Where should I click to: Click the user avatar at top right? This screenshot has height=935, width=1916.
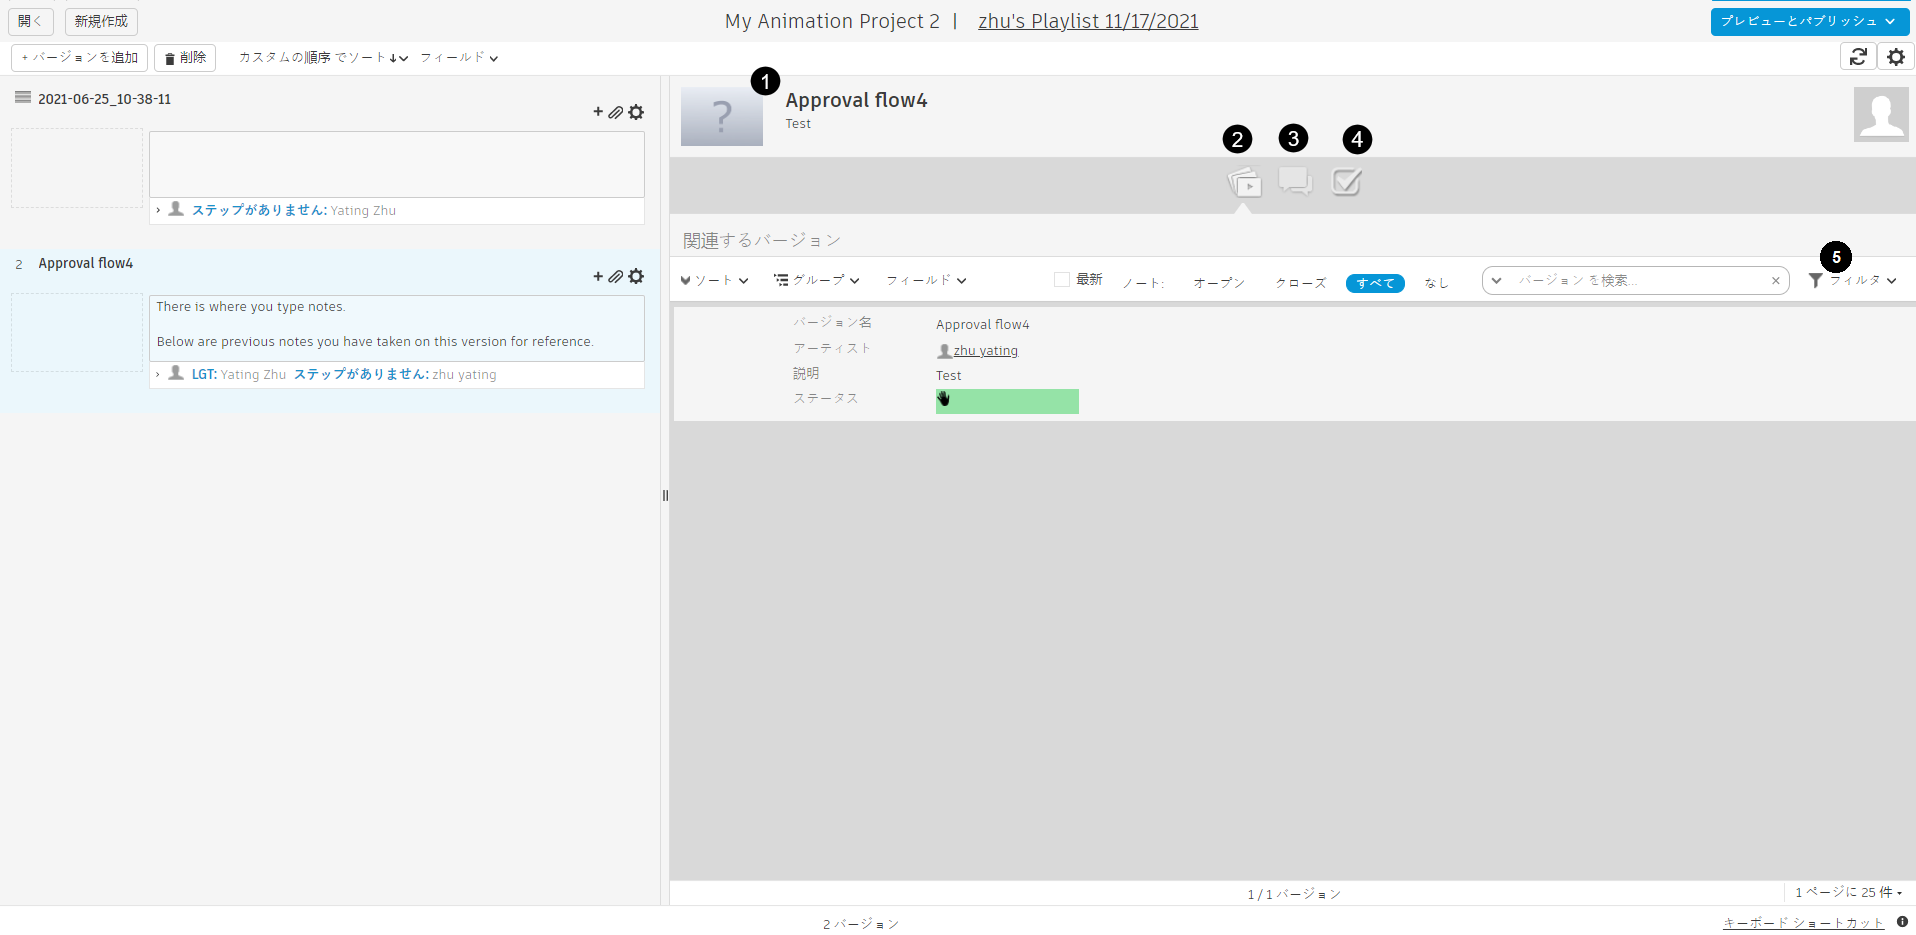tap(1881, 114)
